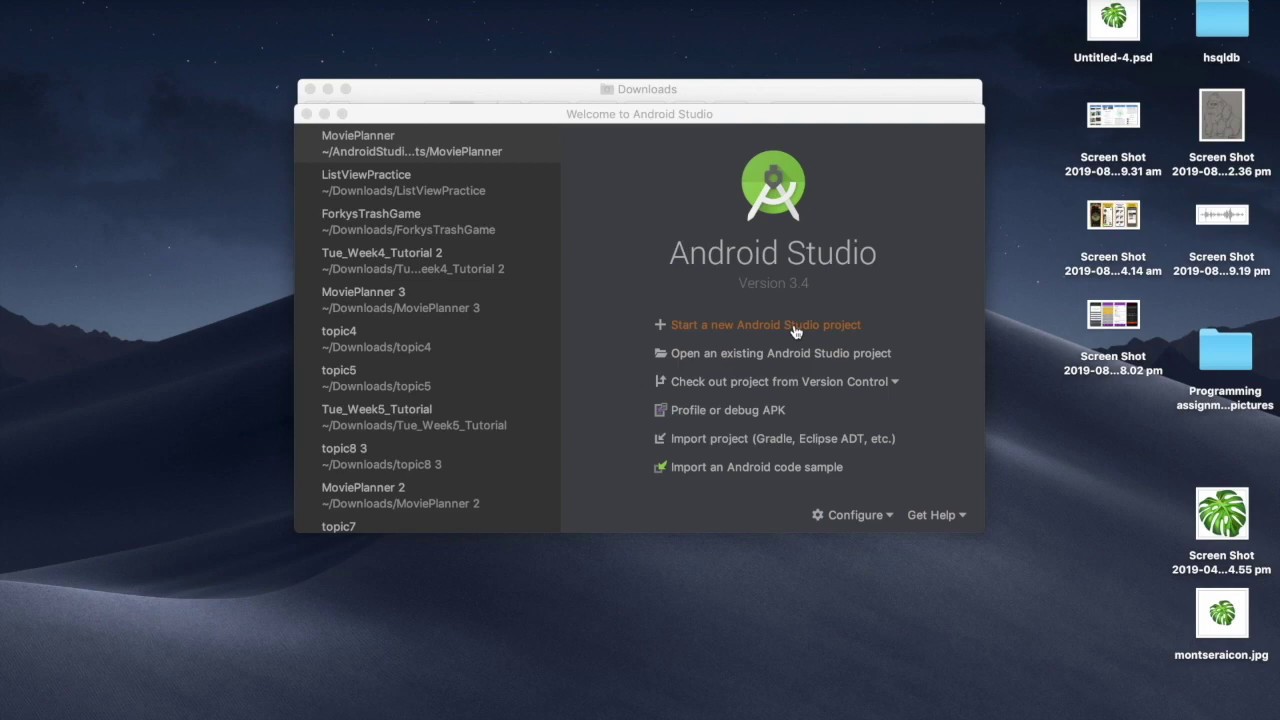The height and width of the screenshot is (720, 1280).
Task: Open recent project topic7
Action: click(428, 526)
